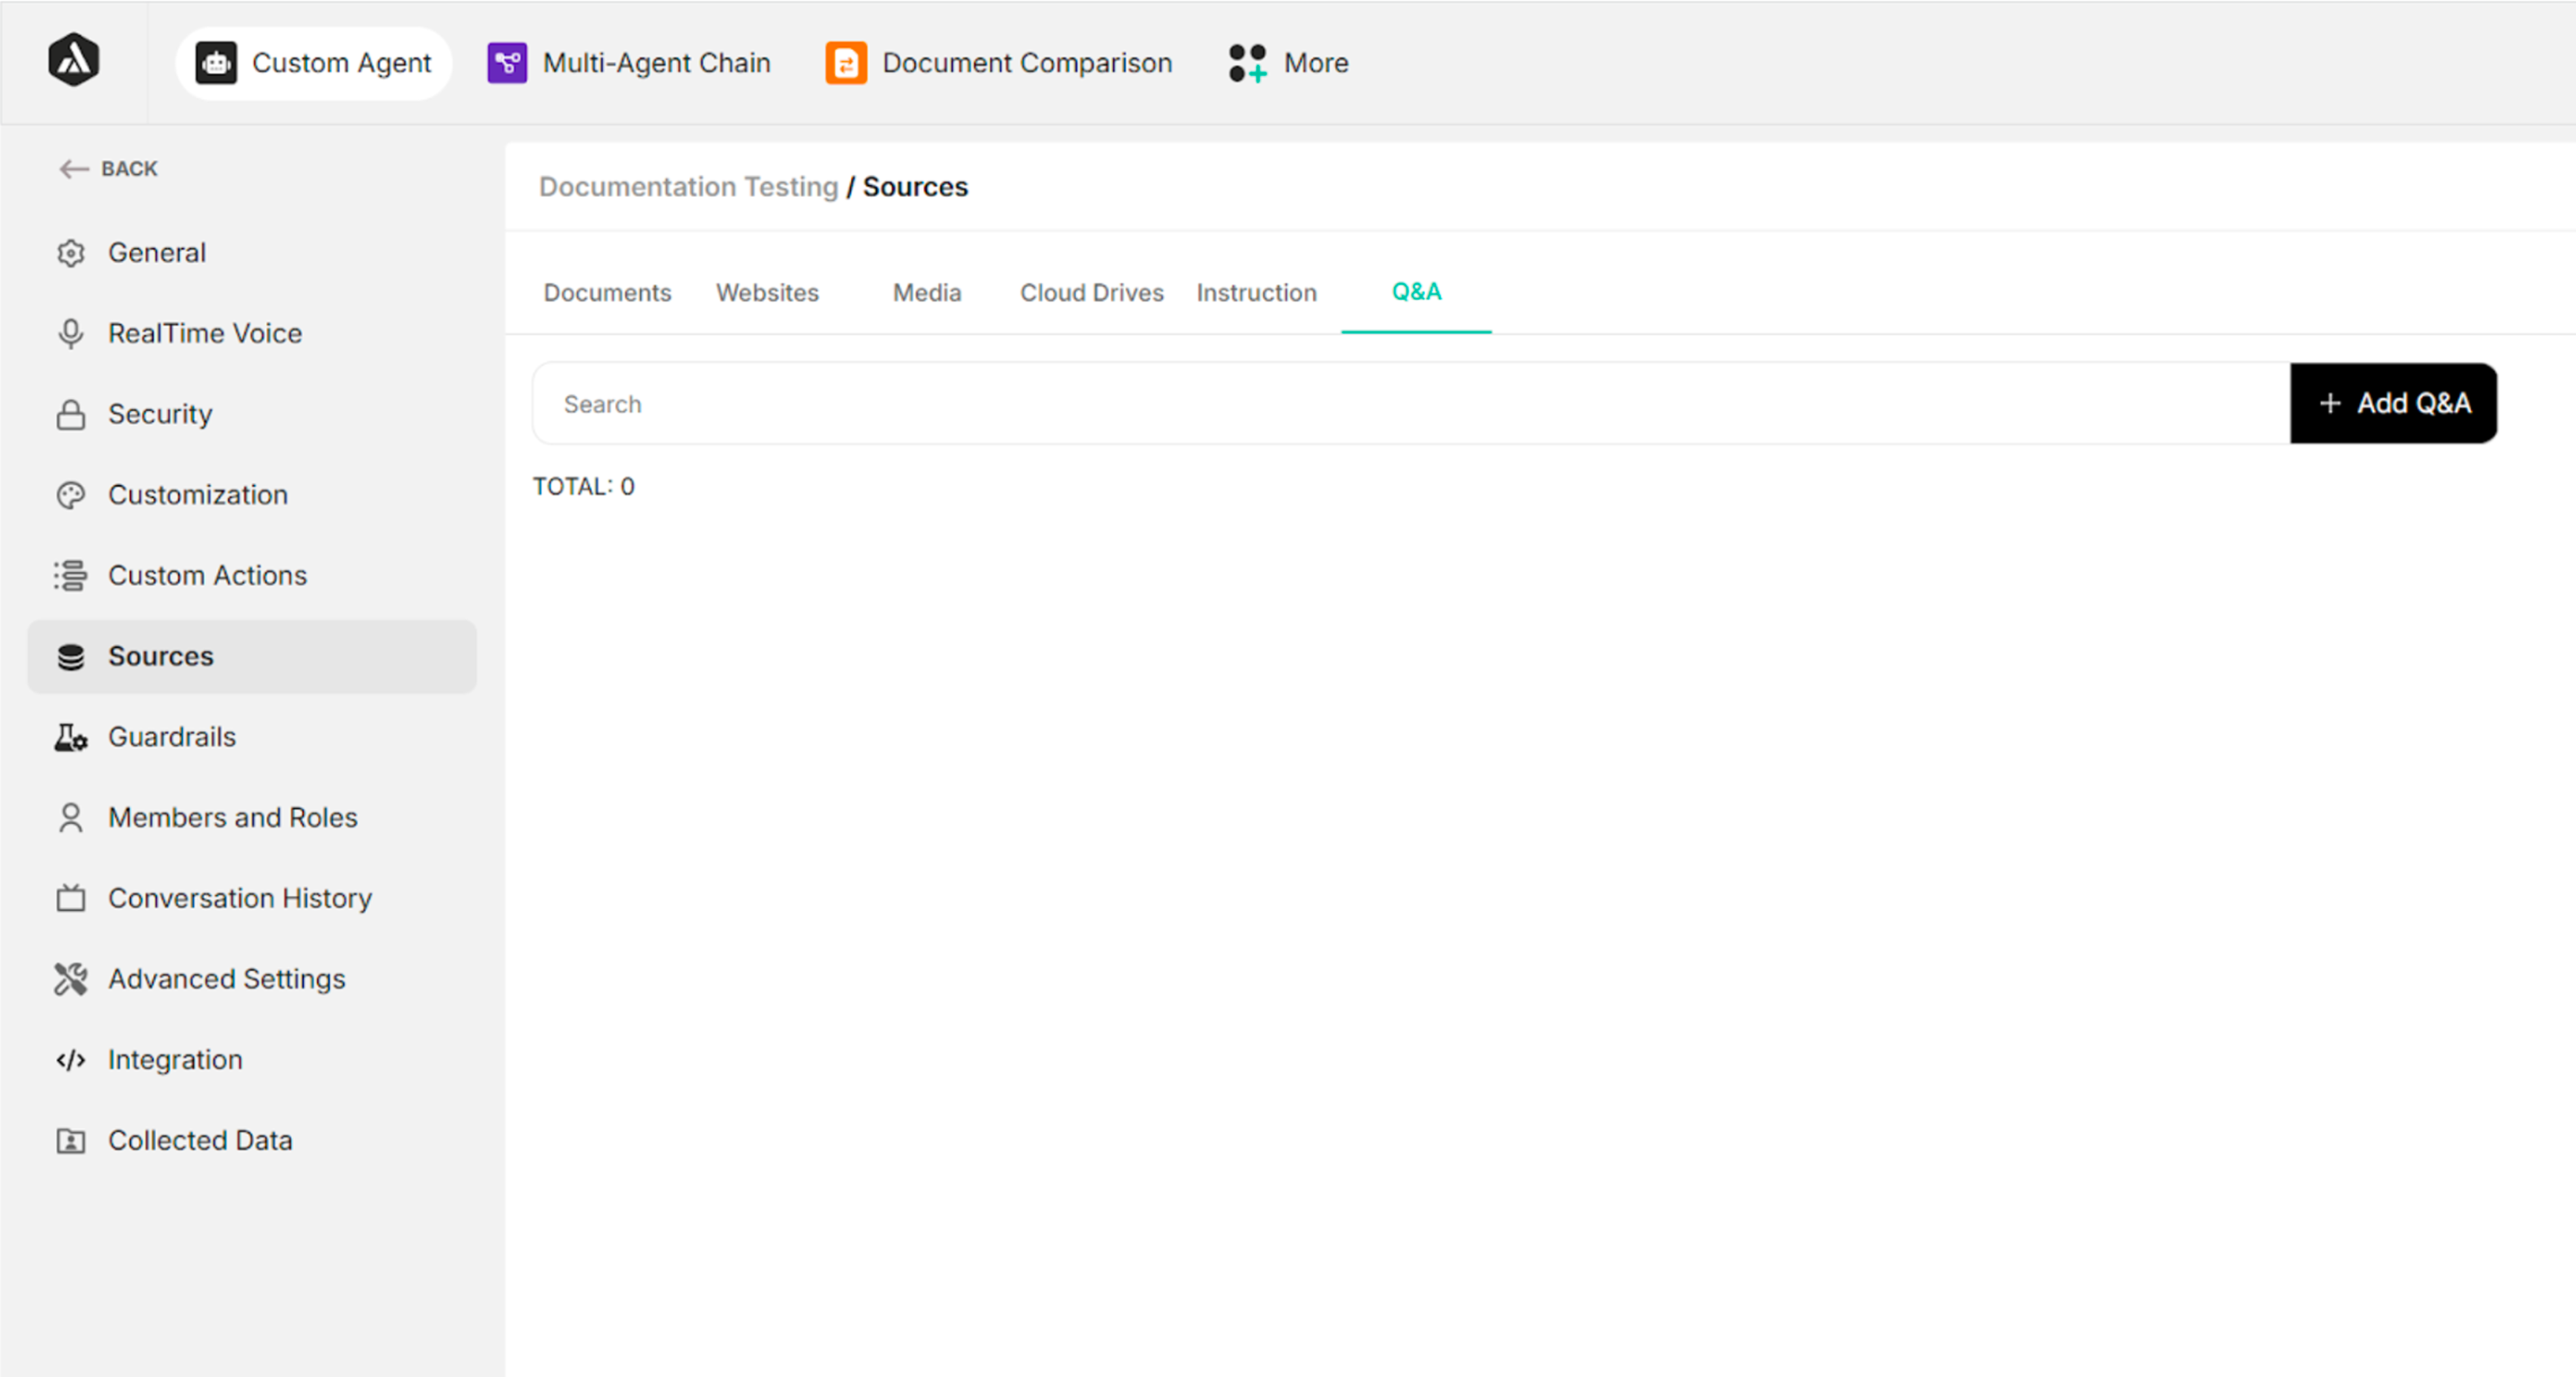
Task: Open Conversation History in sidebar
Action: (x=240, y=898)
